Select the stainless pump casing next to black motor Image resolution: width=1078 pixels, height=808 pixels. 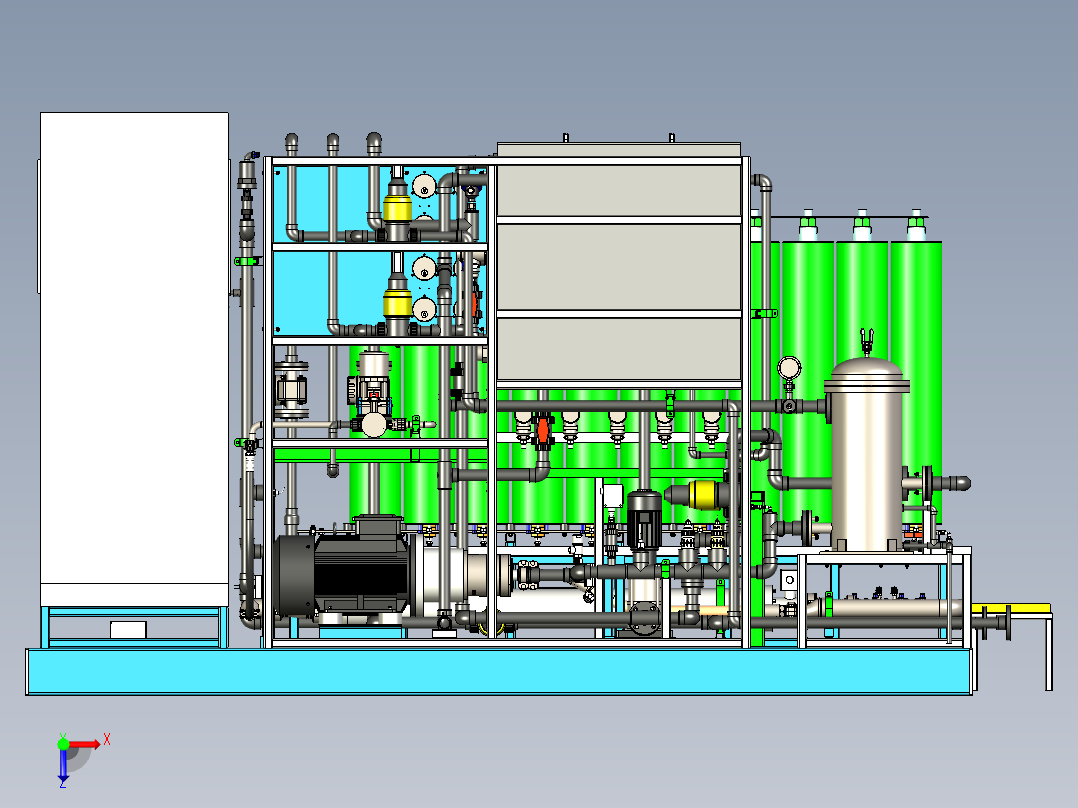coord(461,574)
